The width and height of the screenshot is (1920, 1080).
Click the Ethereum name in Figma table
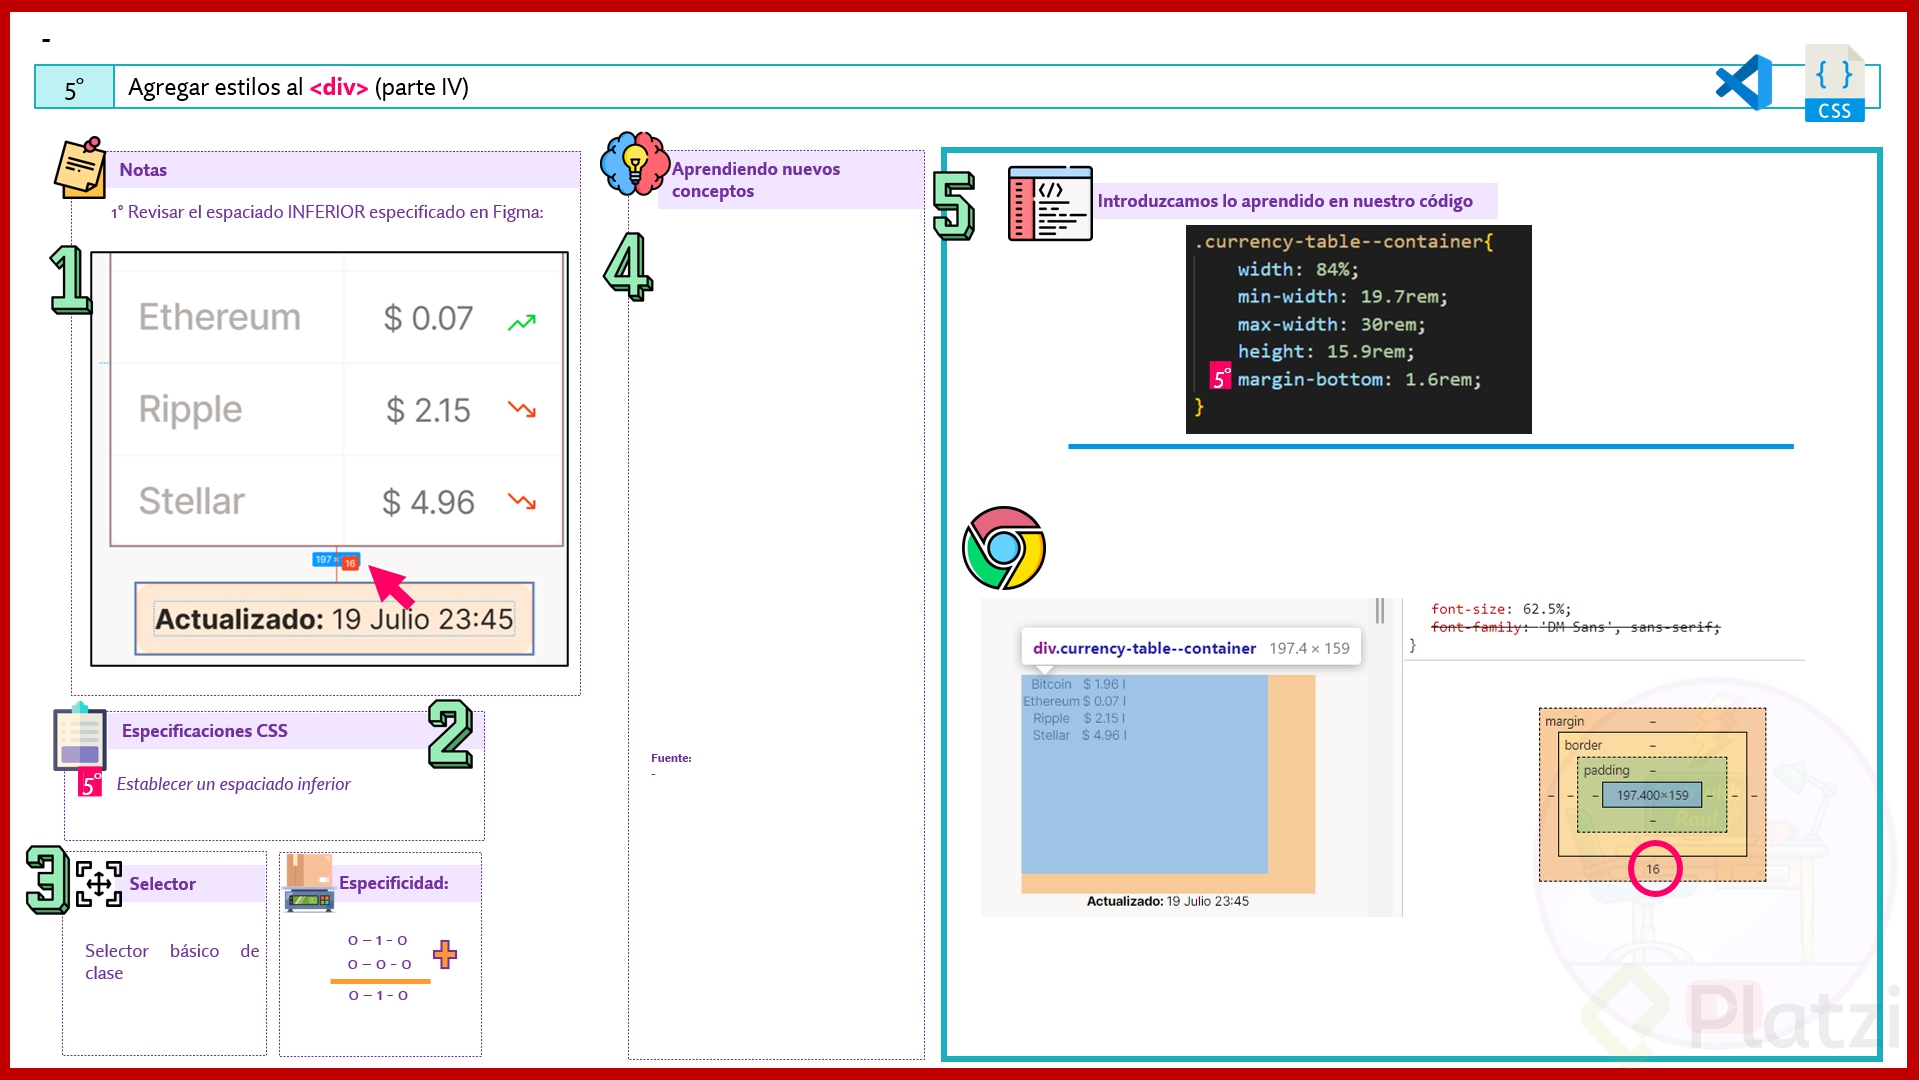[219, 317]
